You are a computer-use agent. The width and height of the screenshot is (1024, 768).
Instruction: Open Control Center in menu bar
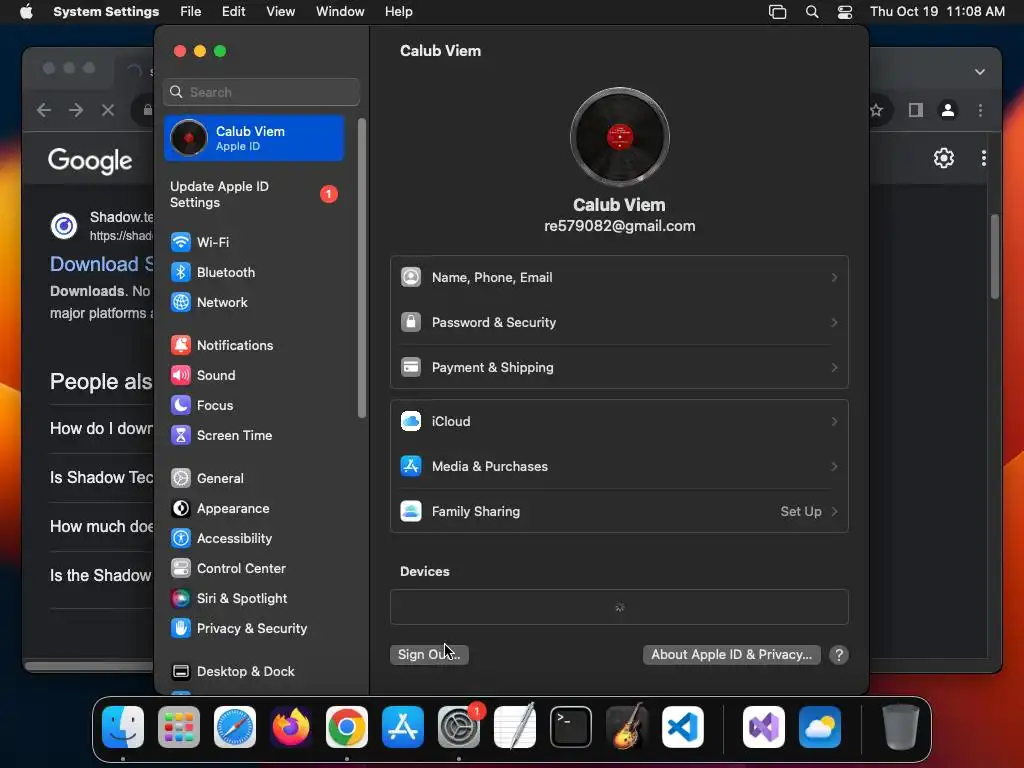coord(845,12)
